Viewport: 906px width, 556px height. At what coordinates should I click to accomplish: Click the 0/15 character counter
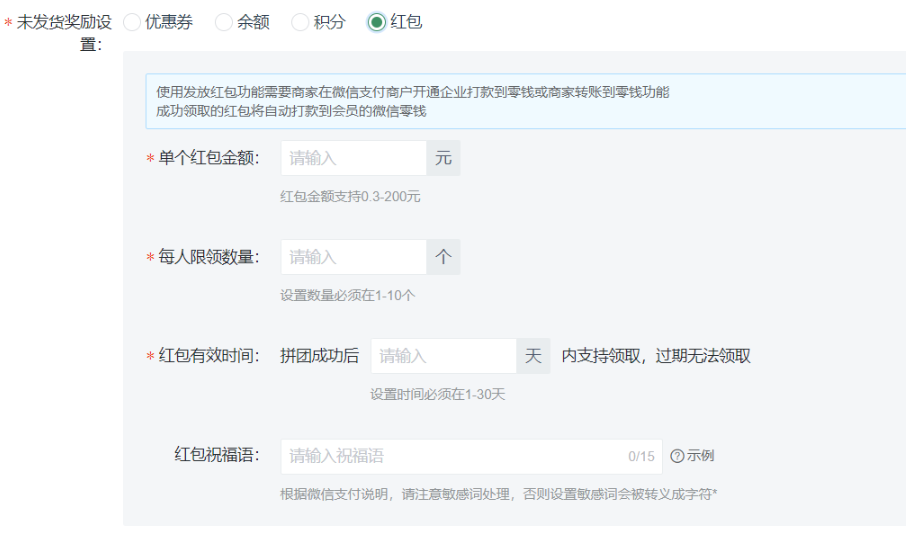(x=641, y=457)
